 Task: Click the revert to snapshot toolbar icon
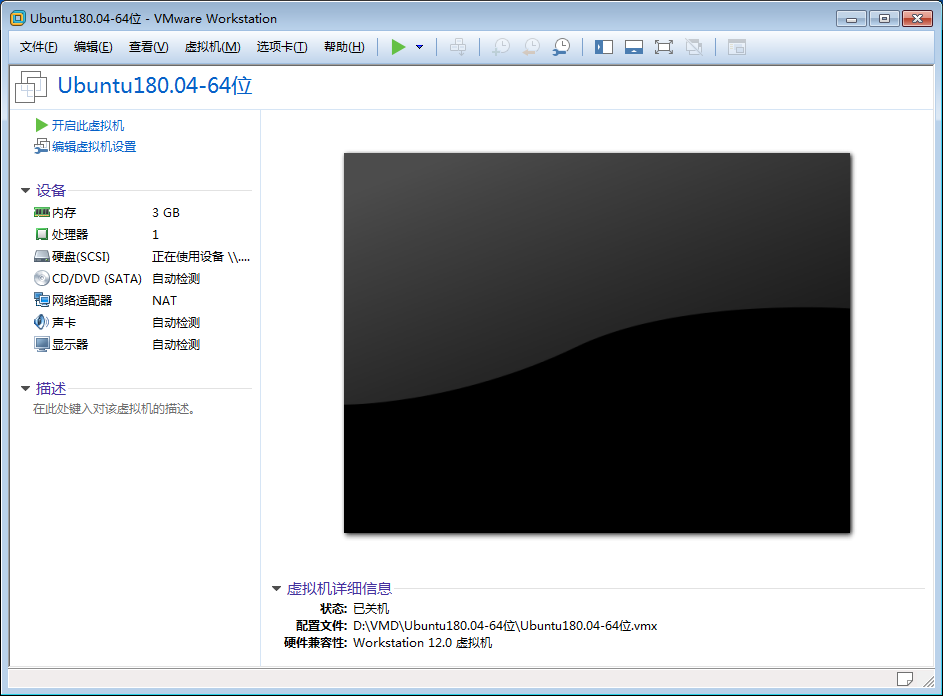[x=531, y=47]
